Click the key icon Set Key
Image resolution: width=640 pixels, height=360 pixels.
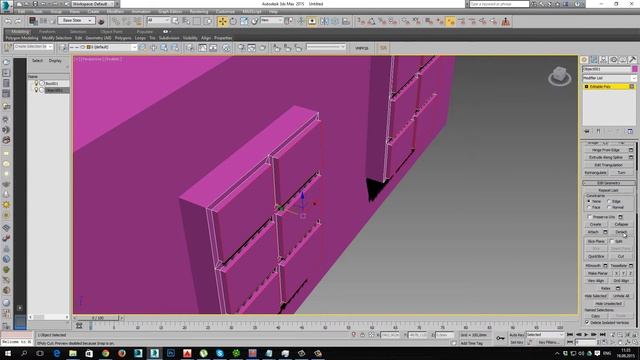[500, 338]
